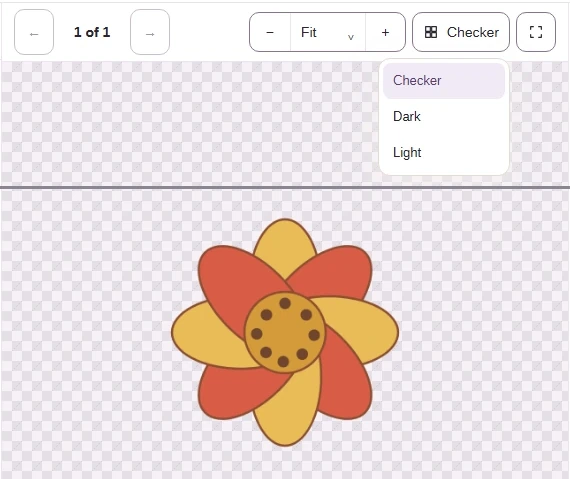Go to next image with right arrow
The width and height of the screenshot is (570, 479).
point(150,32)
